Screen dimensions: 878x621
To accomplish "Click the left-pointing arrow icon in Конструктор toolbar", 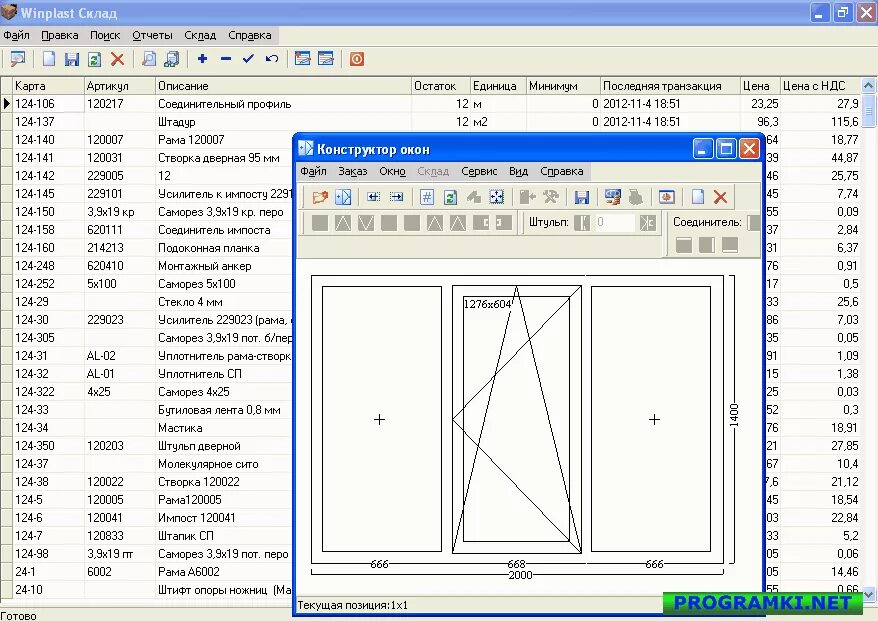I will coord(373,197).
